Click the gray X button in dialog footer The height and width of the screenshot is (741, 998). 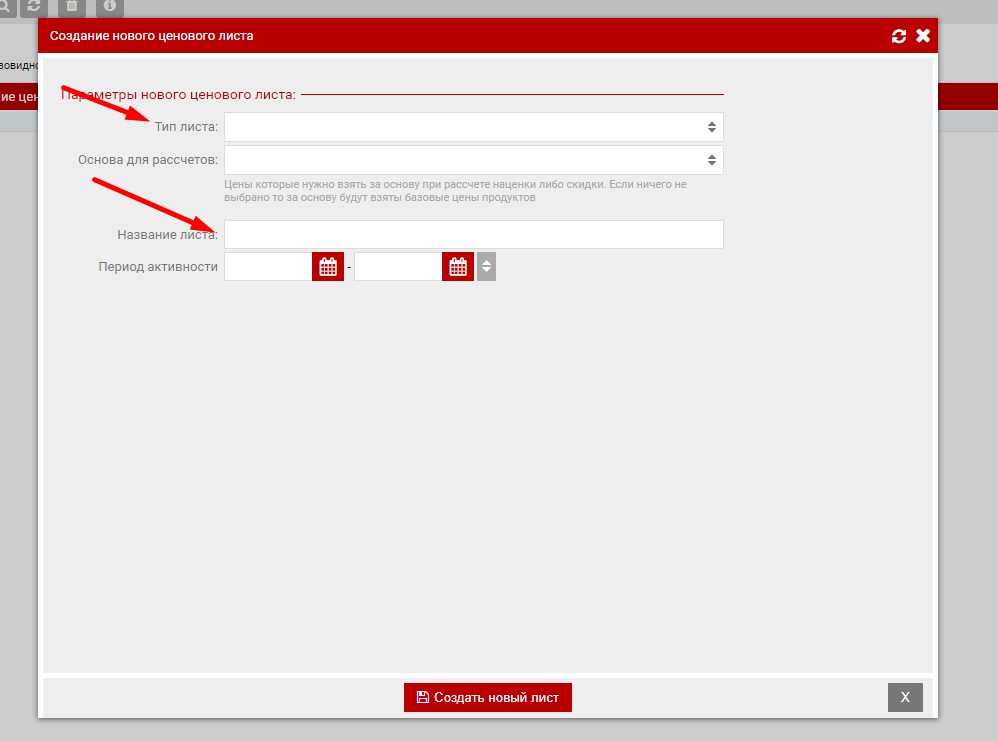point(905,697)
